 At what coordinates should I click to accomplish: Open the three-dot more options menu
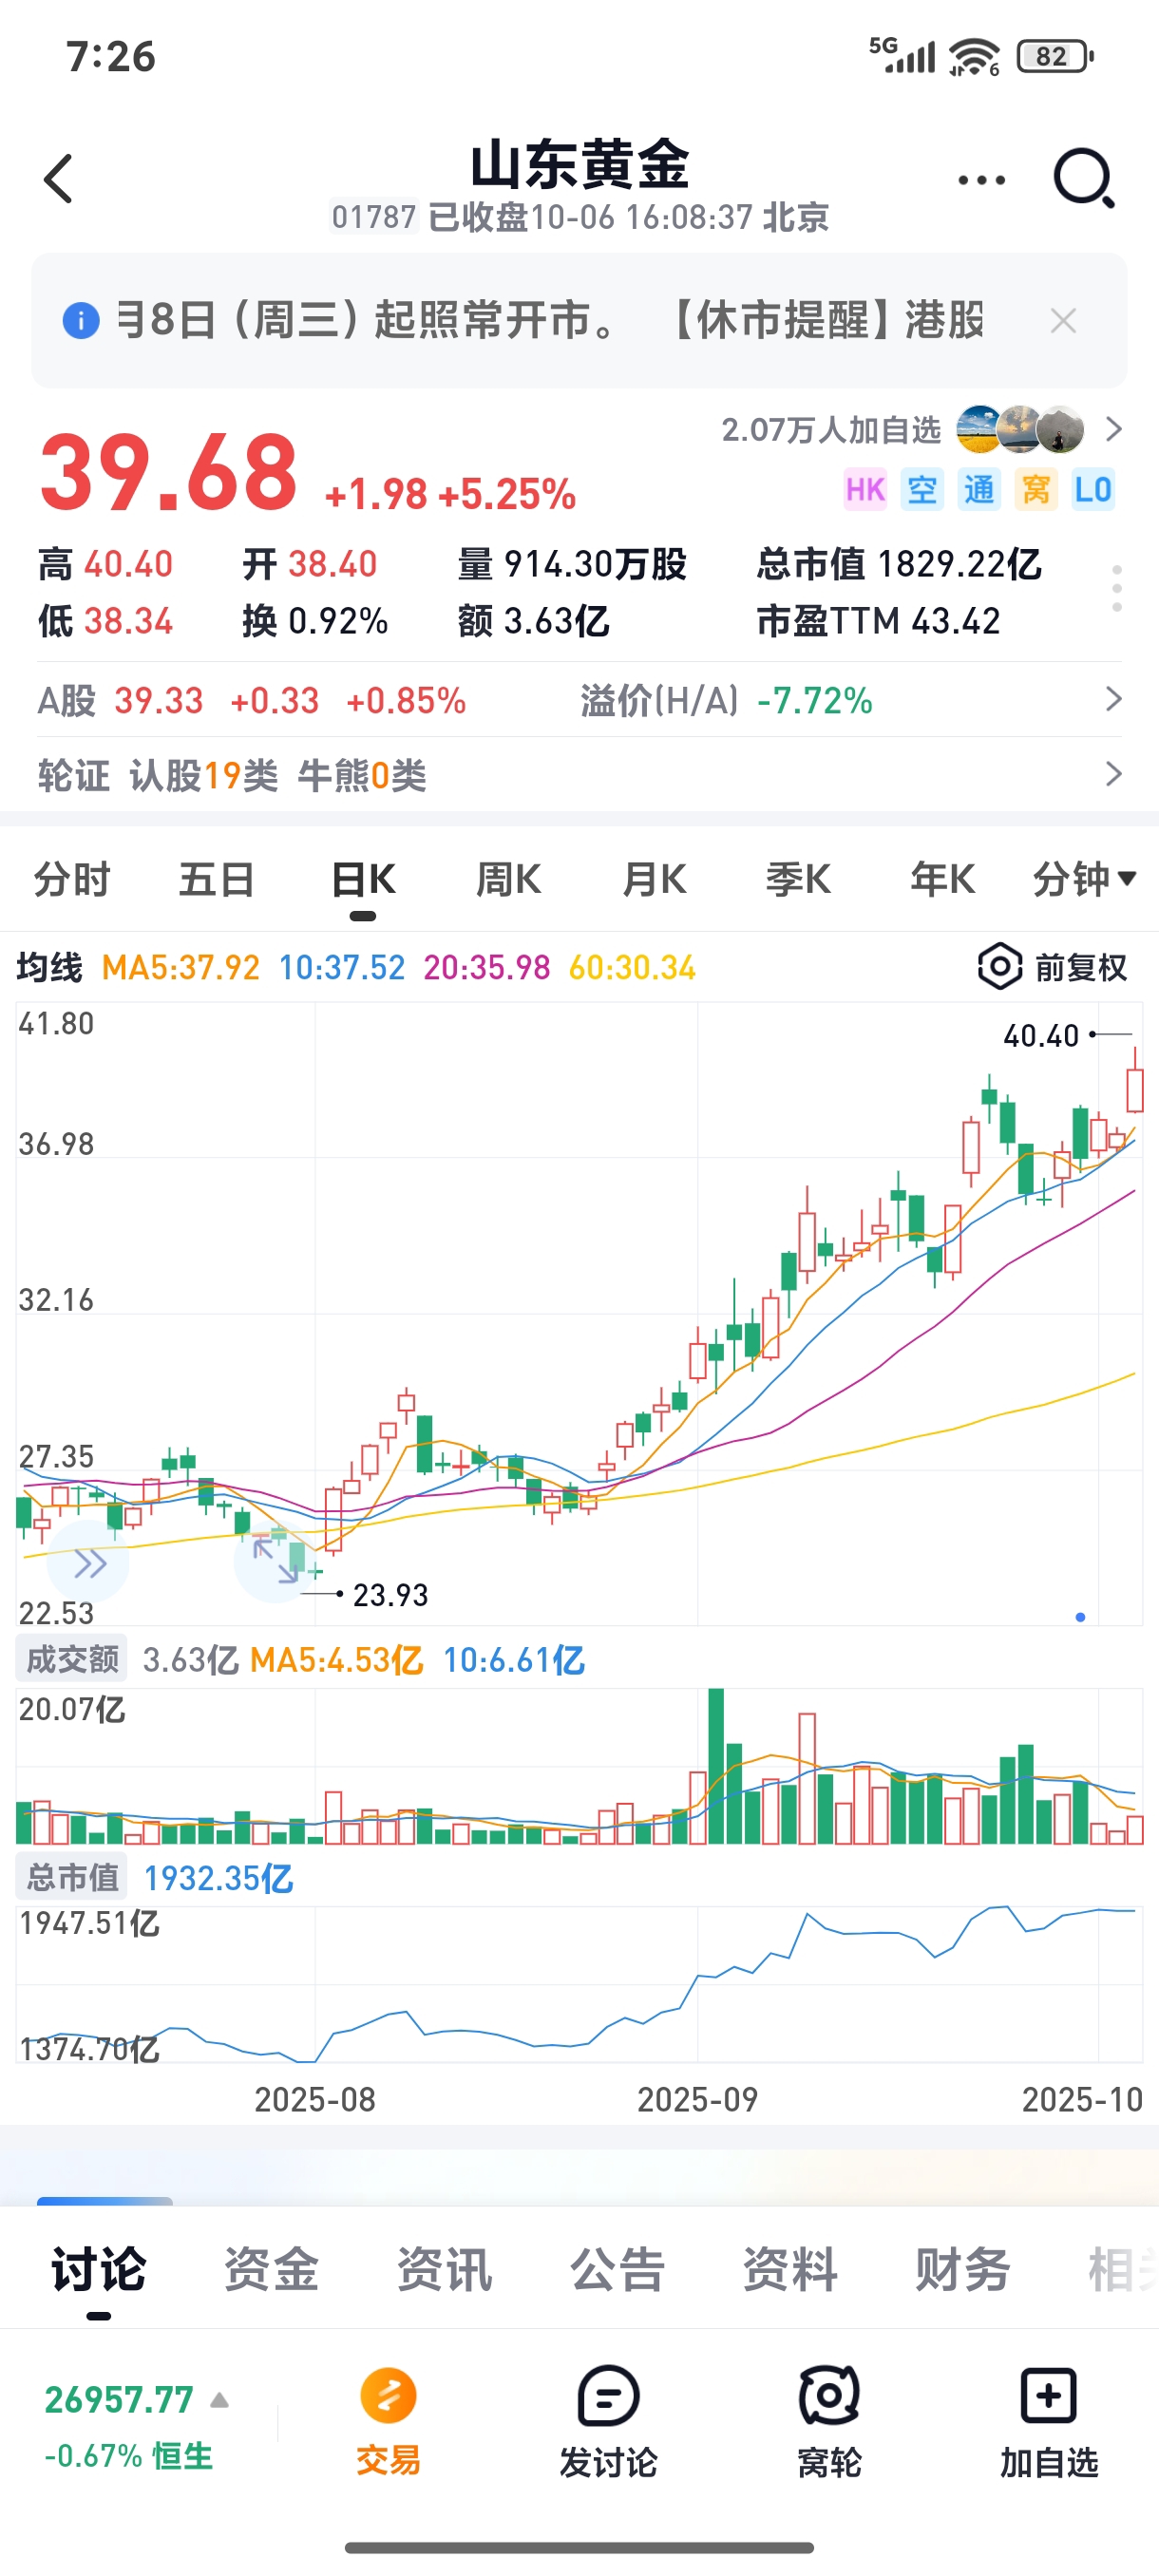pos(981,180)
